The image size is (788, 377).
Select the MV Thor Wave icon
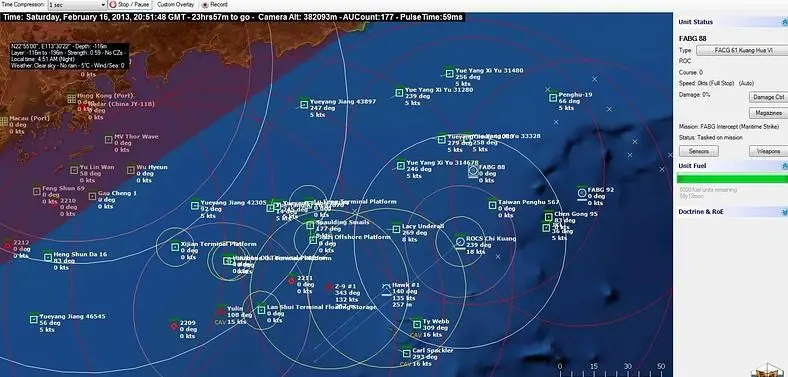109,139
